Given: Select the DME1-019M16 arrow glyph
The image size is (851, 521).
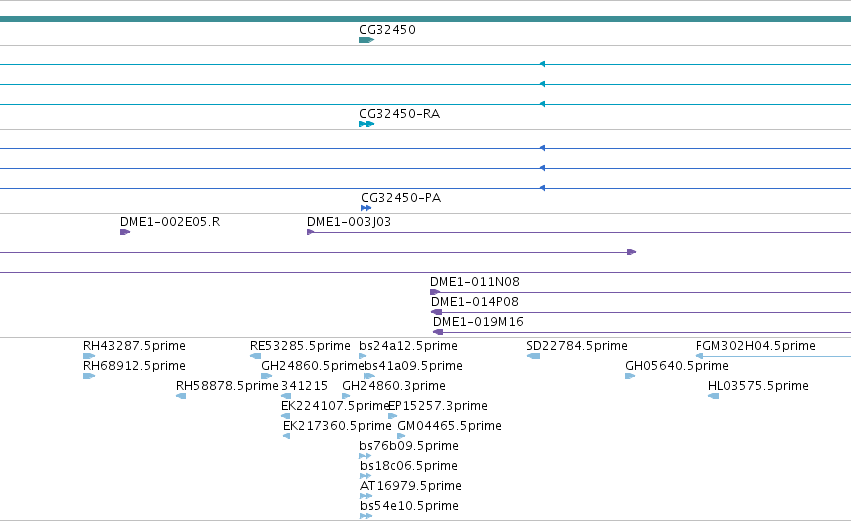Looking at the screenshot, I should [438, 333].
